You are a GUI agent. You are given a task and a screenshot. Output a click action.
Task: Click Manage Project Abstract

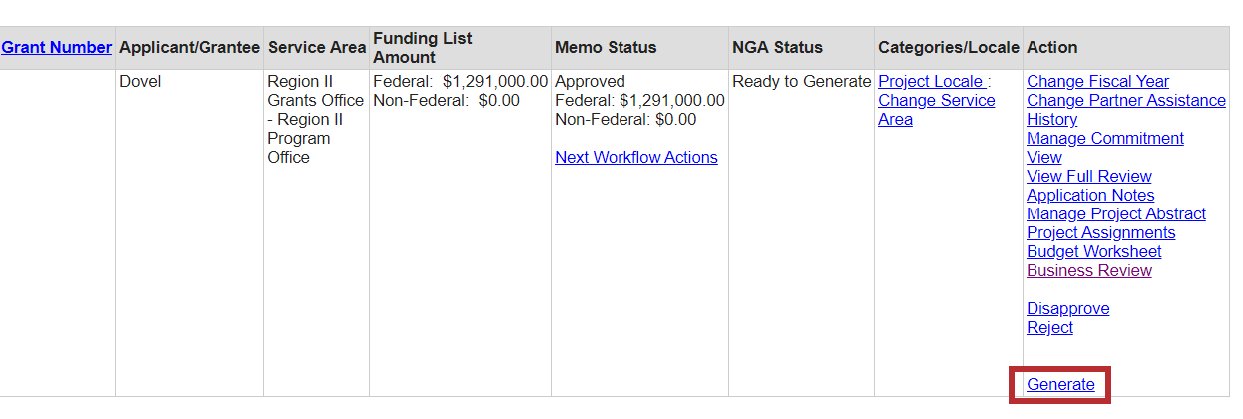point(1116,214)
